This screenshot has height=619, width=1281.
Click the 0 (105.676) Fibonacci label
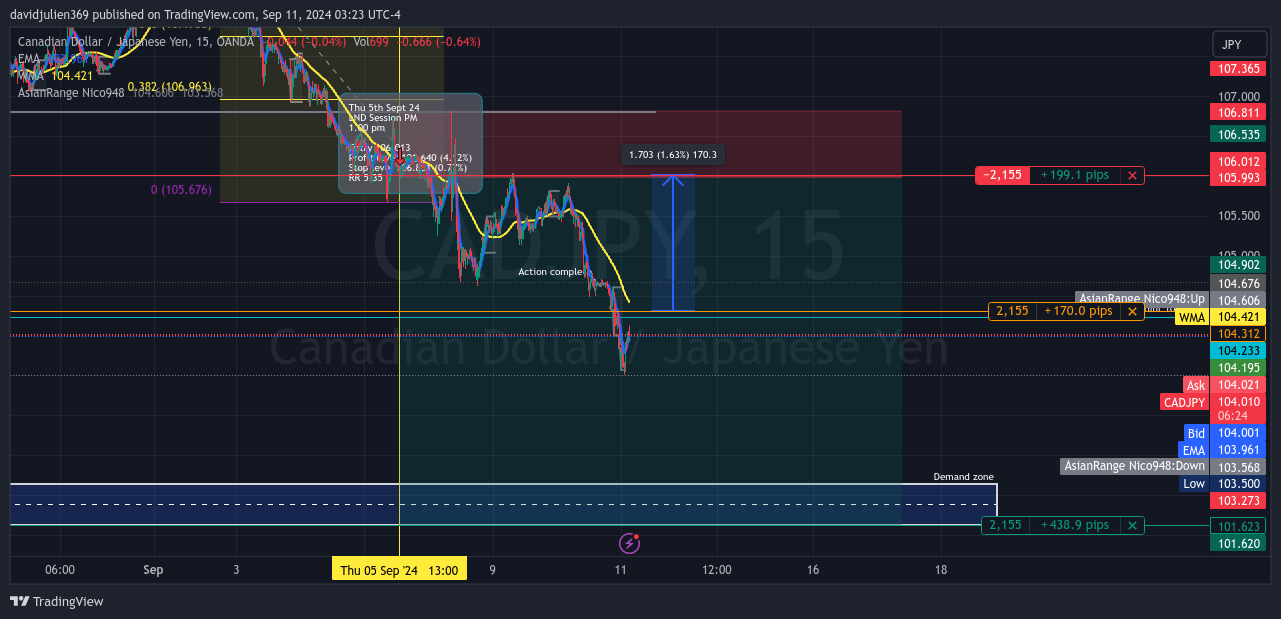coord(181,189)
